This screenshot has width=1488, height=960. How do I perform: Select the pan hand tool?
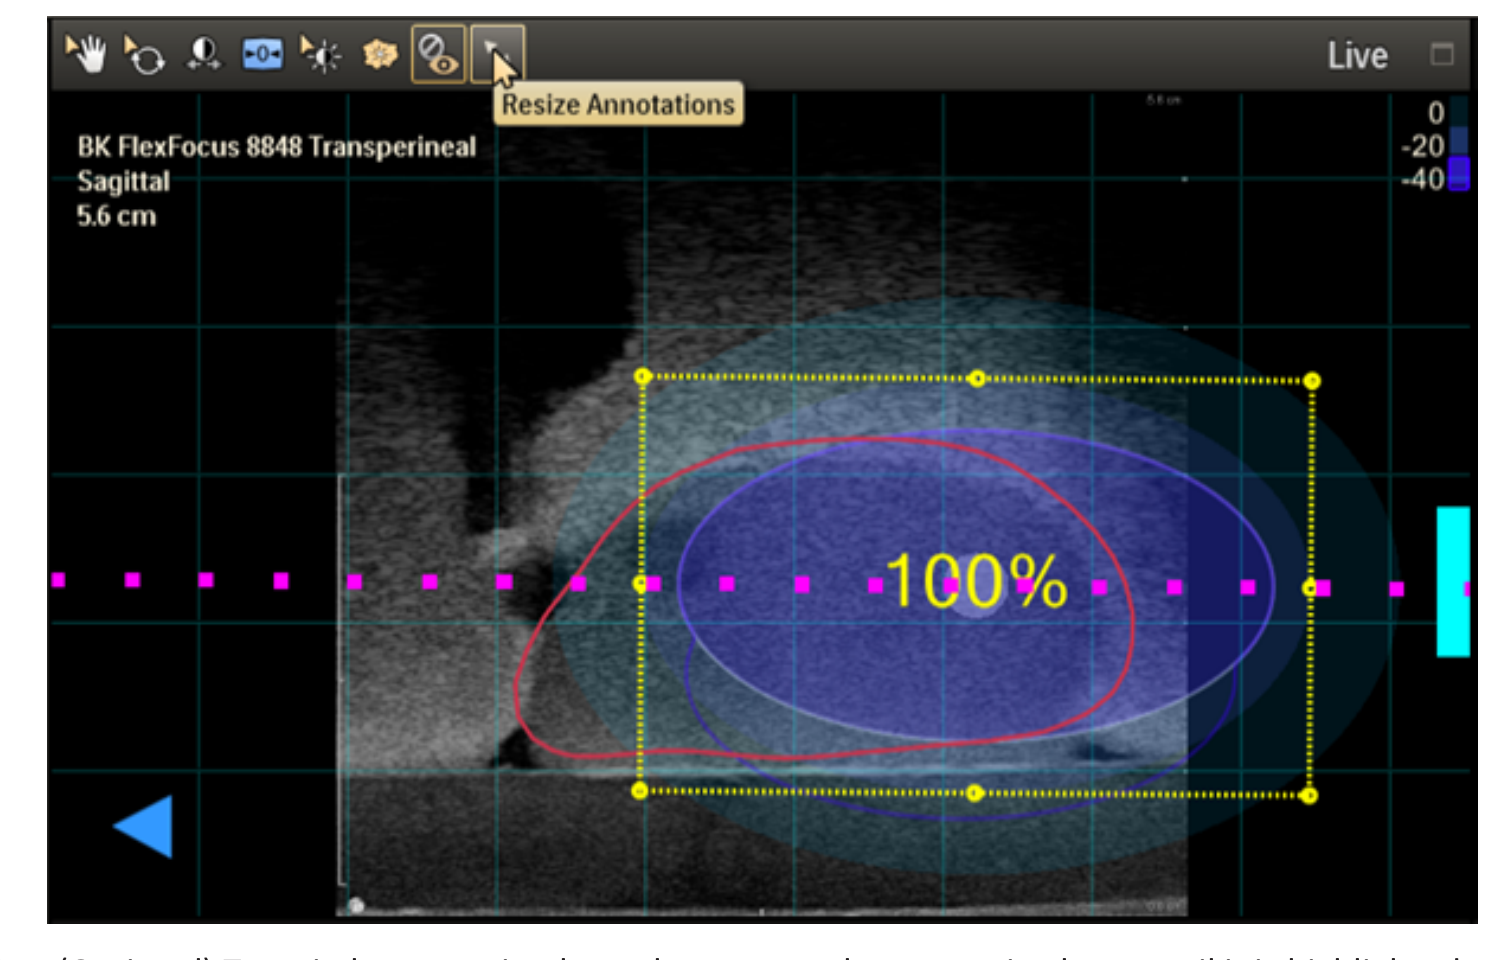(x=86, y=54)
